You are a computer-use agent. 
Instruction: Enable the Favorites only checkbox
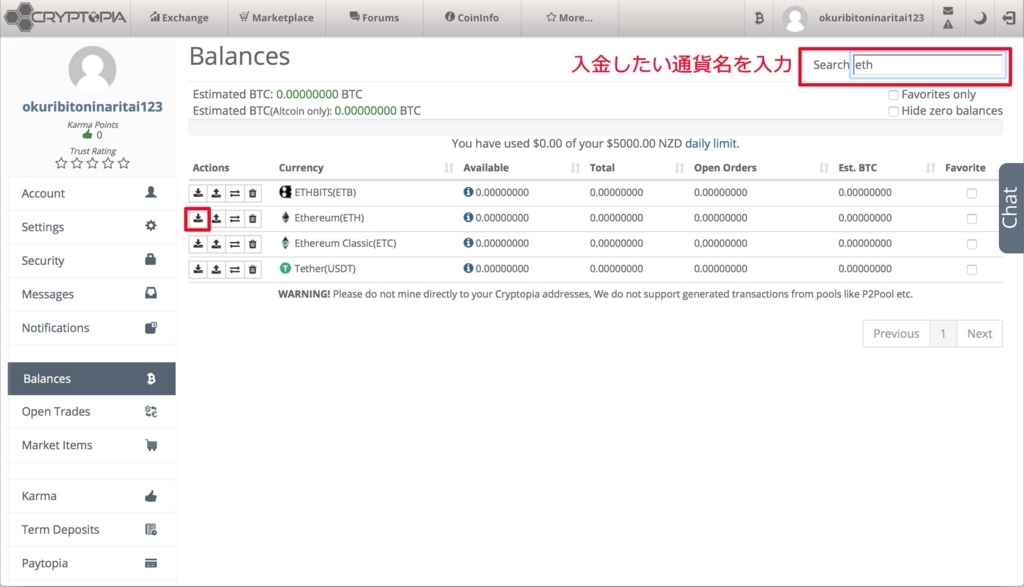pos(893,95)
